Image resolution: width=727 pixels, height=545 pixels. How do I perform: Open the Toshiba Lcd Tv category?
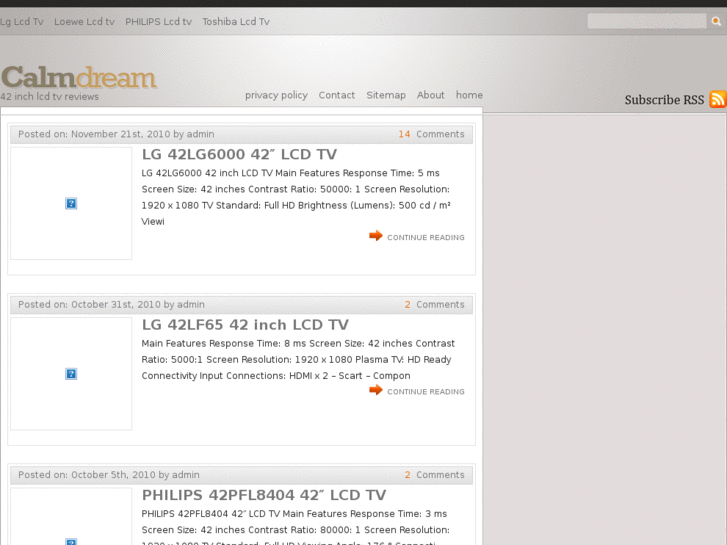tap(236, 22)
